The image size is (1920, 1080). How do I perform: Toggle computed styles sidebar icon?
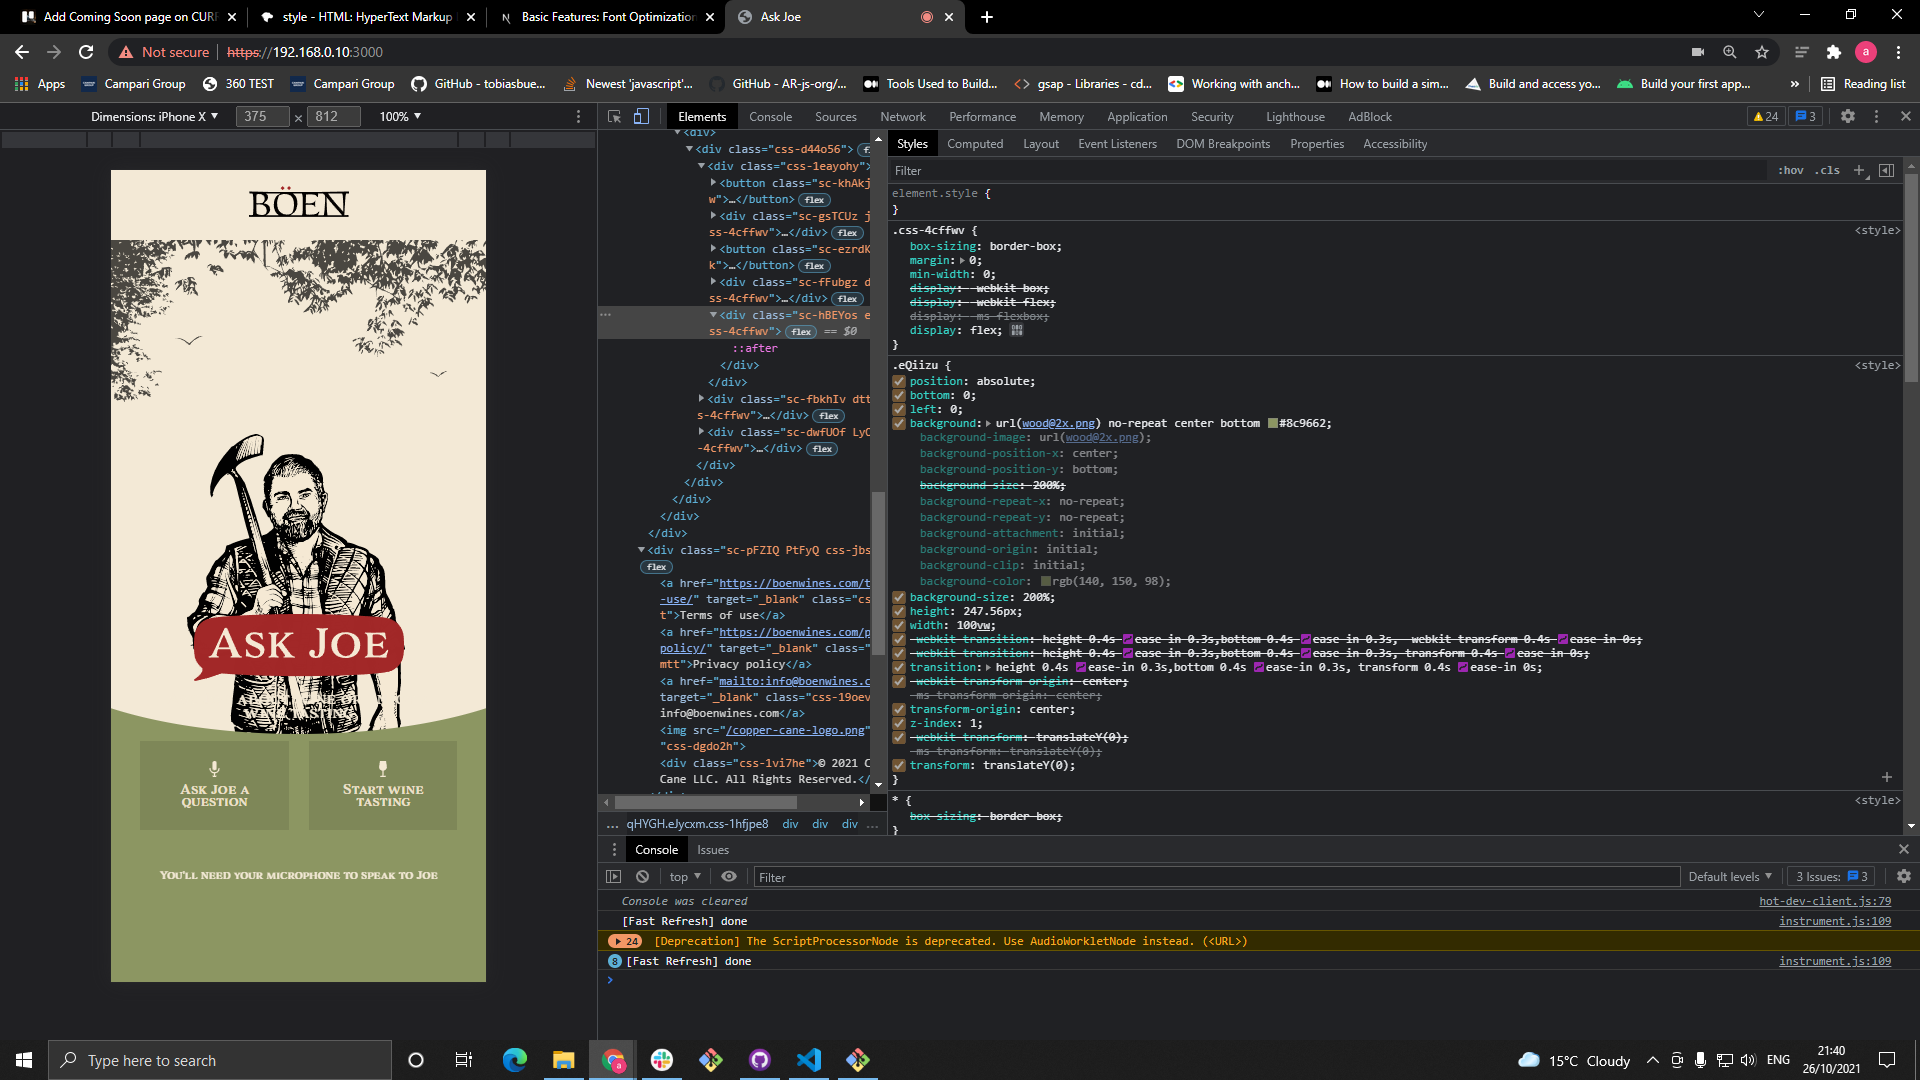[x=1886, y=171]
